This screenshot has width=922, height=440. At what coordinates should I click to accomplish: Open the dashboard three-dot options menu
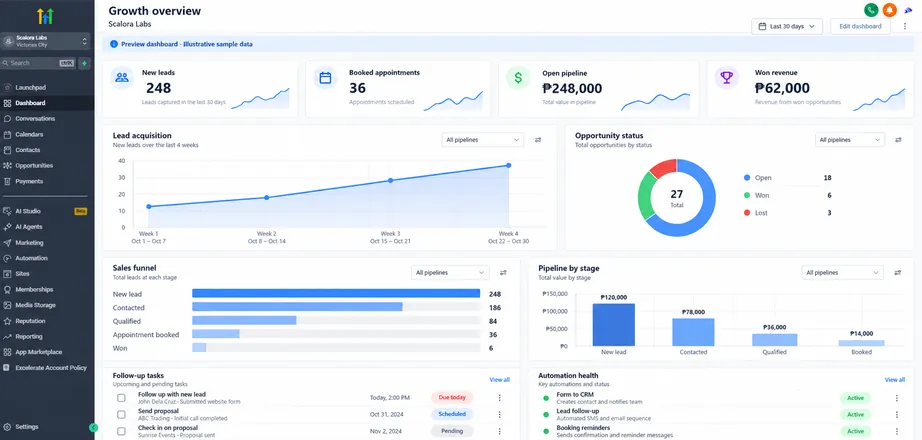click(x=905, y=26)
